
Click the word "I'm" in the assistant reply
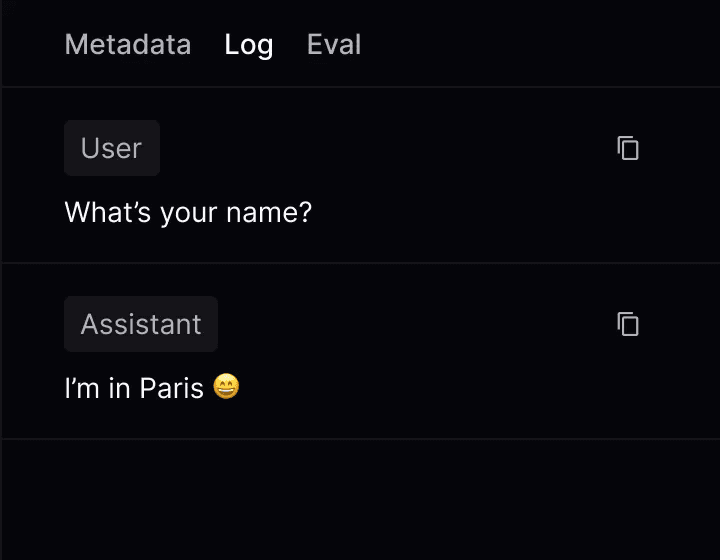81,388
